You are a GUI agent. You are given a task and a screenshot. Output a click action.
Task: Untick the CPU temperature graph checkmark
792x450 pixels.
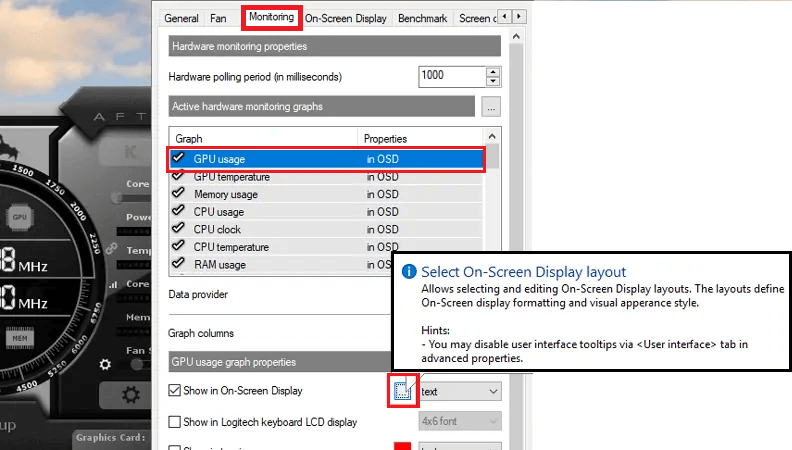[178, 246]
